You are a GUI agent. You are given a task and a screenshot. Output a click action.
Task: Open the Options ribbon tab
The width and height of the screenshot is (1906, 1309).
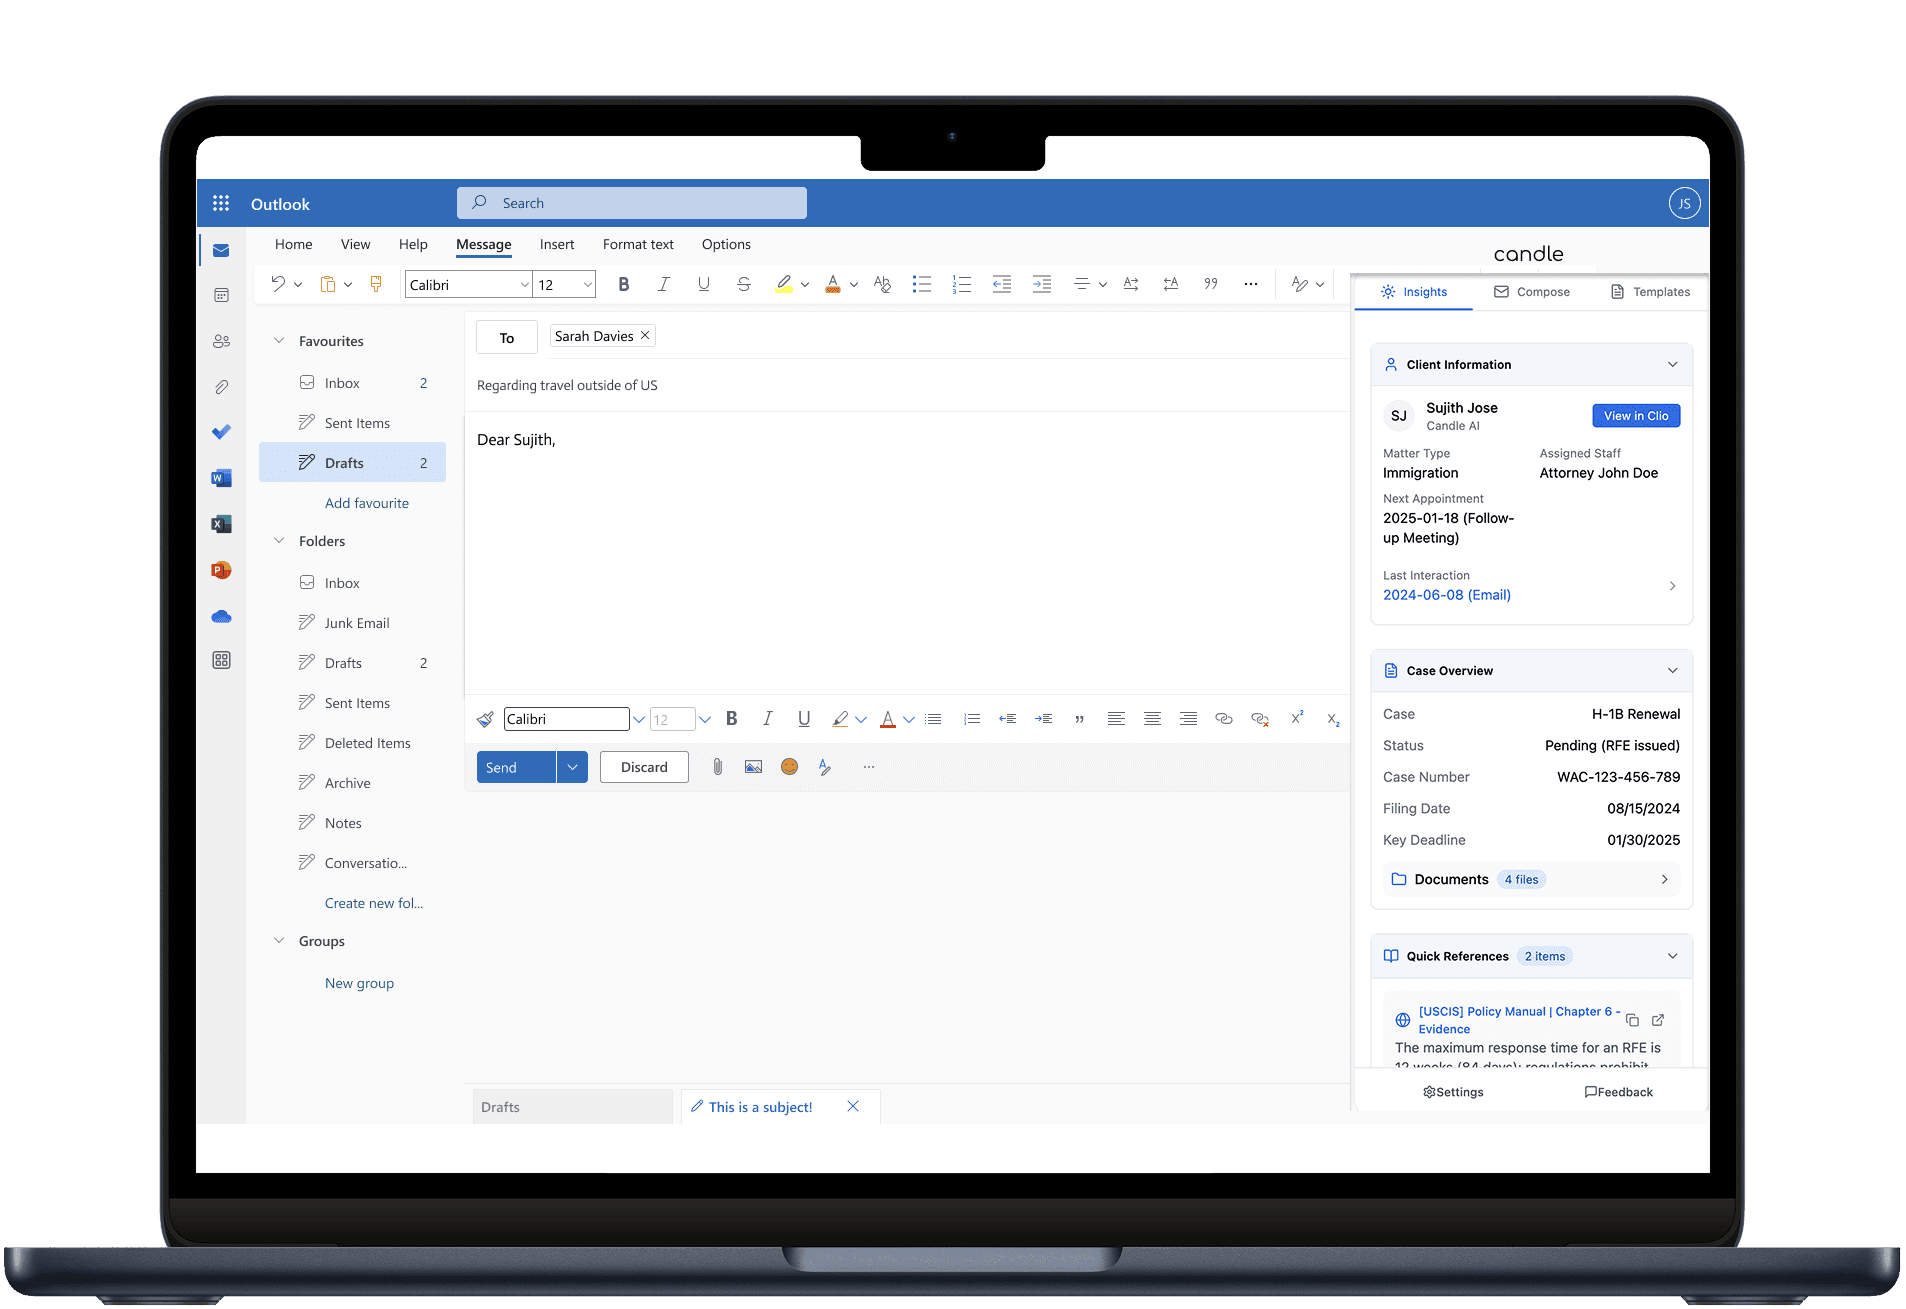point(726,244)
